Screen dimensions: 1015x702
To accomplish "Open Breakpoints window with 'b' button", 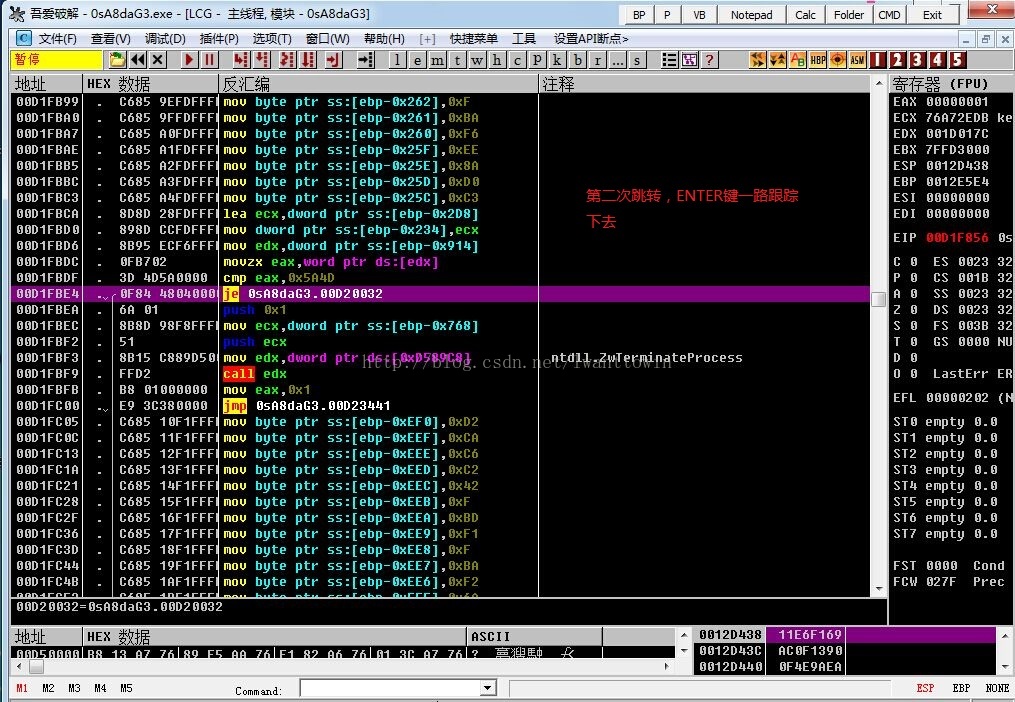I will tap(577, 60).
